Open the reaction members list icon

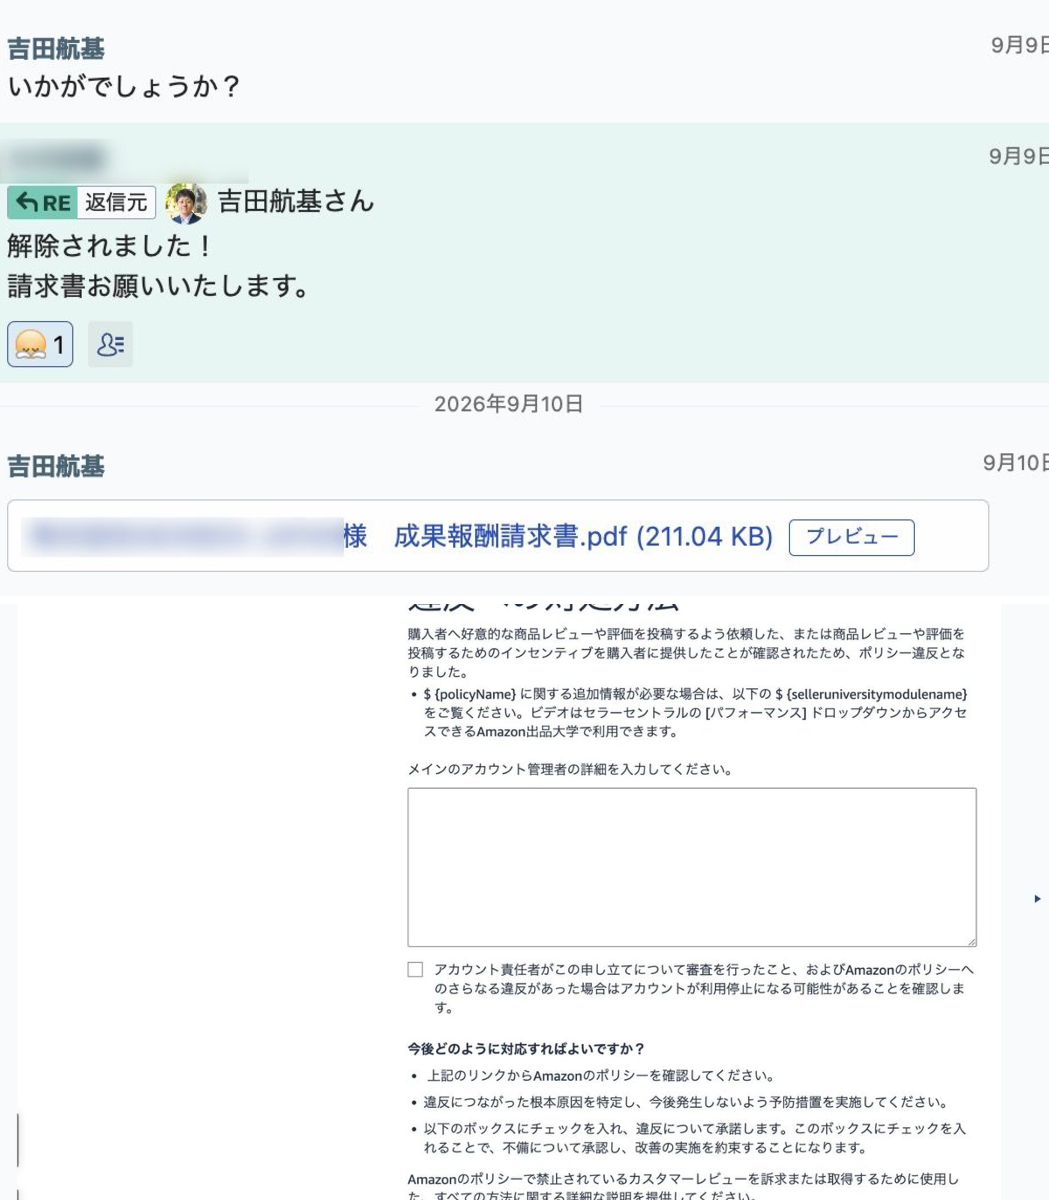click(110, 345)
